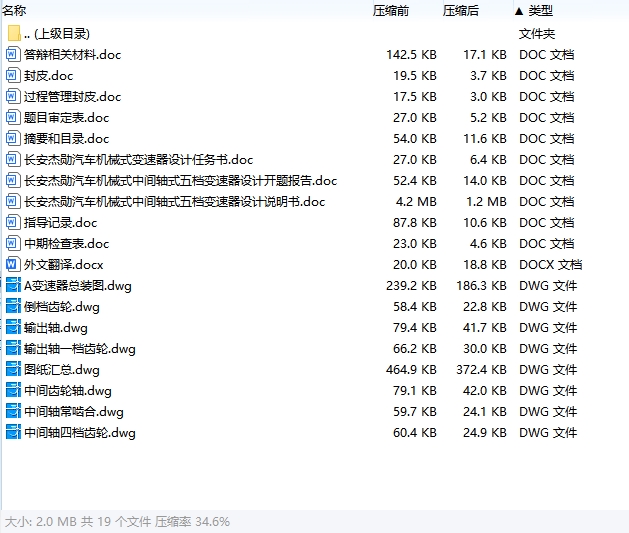Viewport: 629px width, 533px height.
Task: Click the DOCX icon for 外文翻译.docx
Action: click(13, 264)
